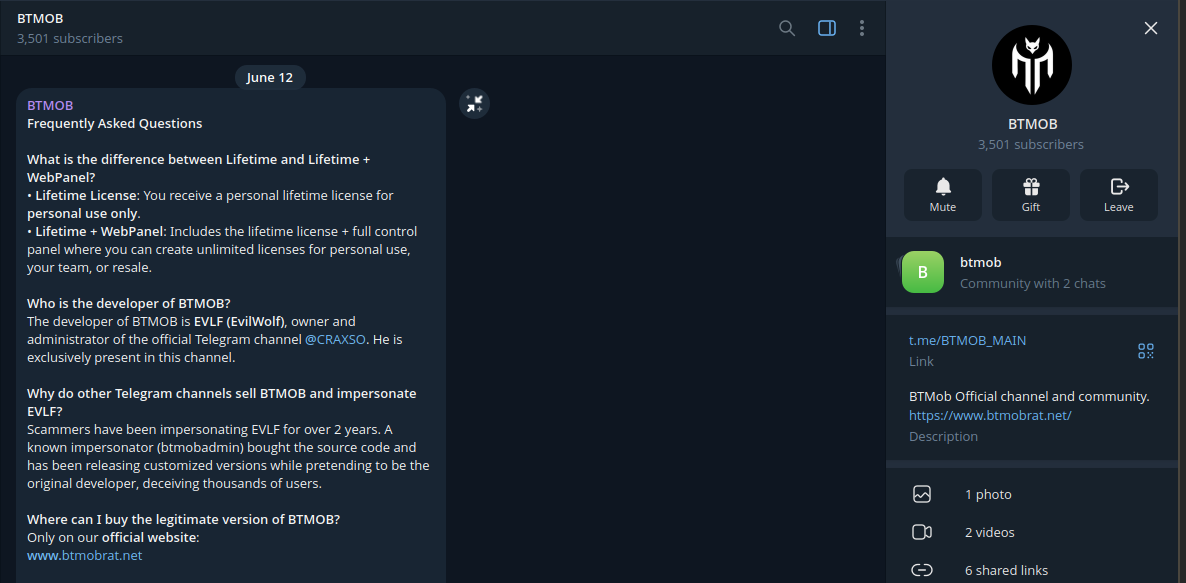Click the video camera icon
The image size is (1186, 583).
click(921, 532)
